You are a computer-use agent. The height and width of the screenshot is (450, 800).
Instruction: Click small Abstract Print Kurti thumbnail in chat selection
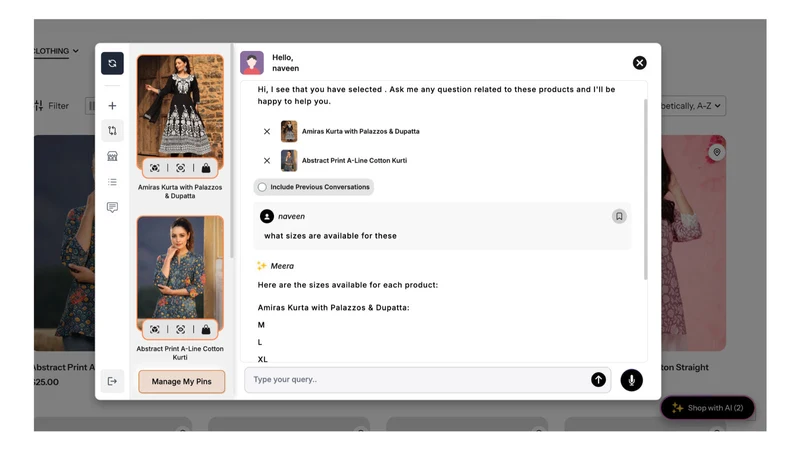click(x=289, y=160)
